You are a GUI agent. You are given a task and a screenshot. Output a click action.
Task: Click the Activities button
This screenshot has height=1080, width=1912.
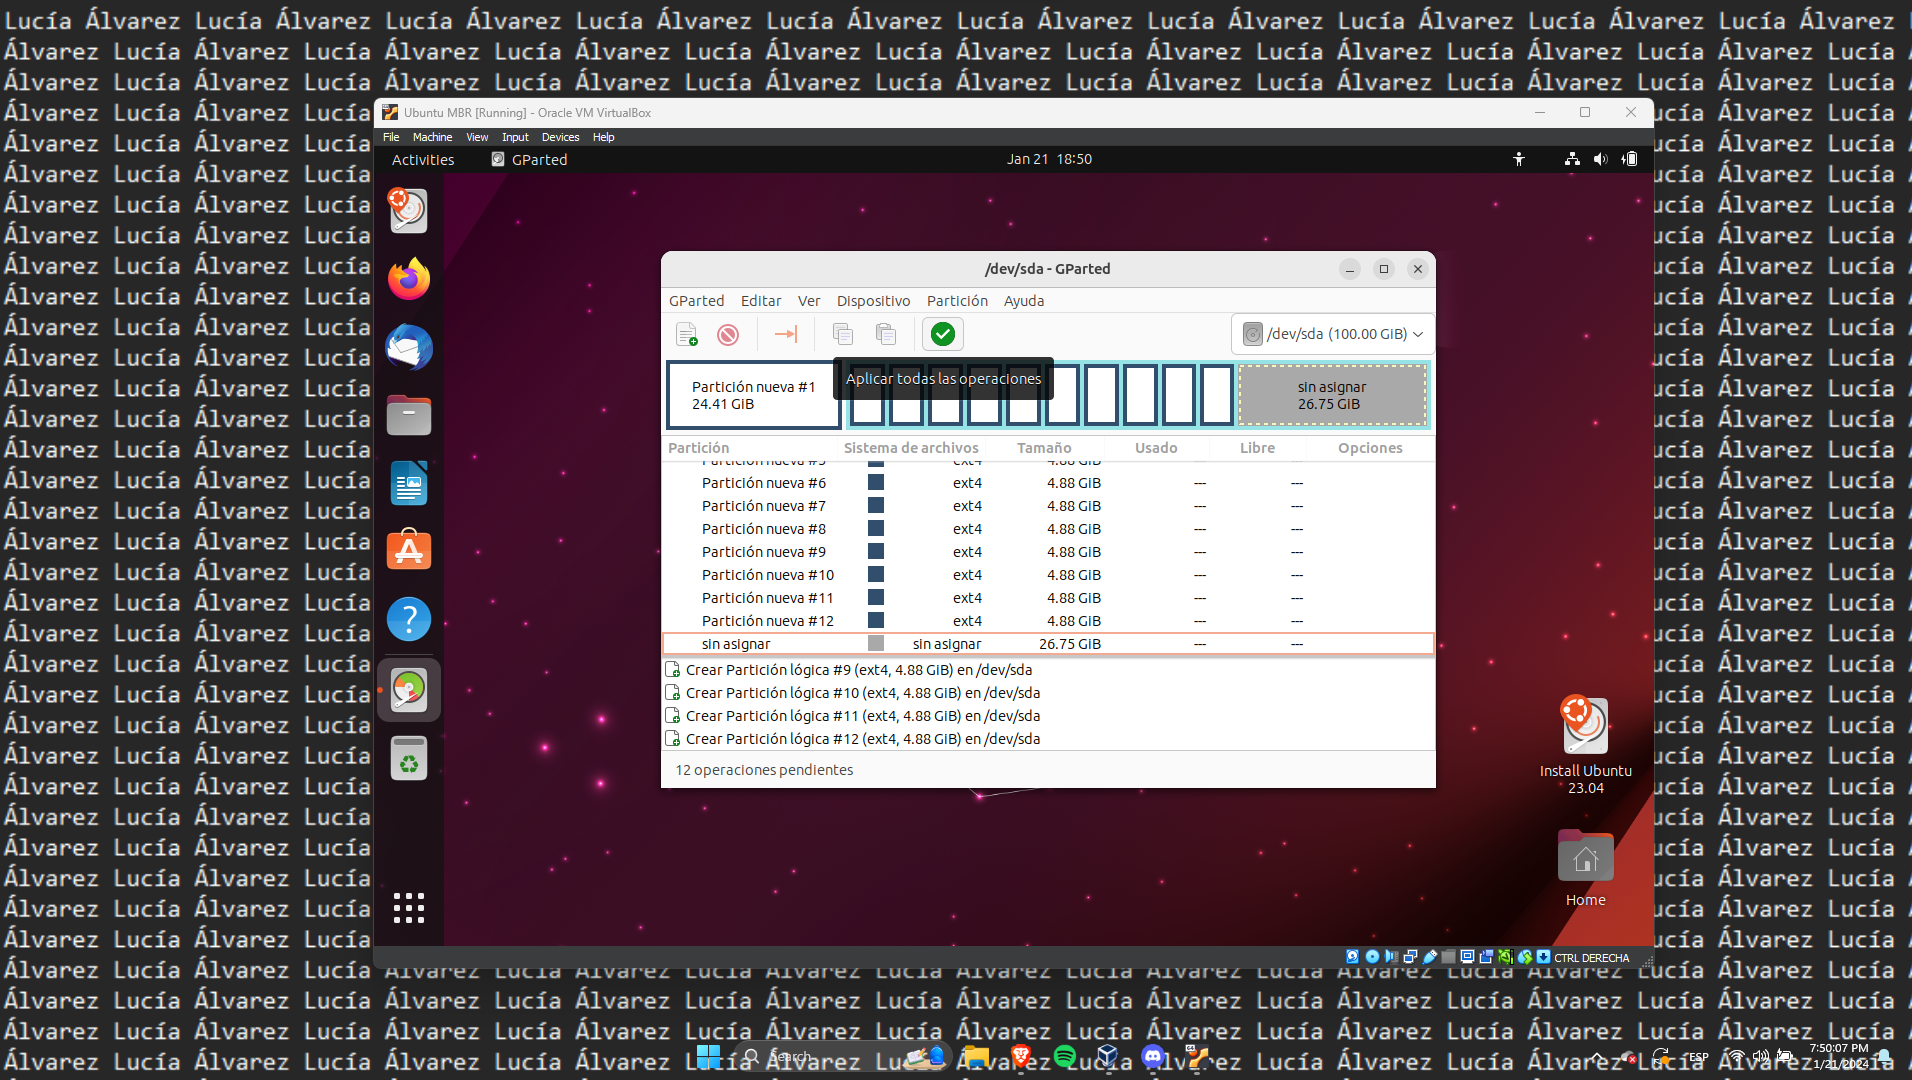pyautogui.click(x=423, y=160)
